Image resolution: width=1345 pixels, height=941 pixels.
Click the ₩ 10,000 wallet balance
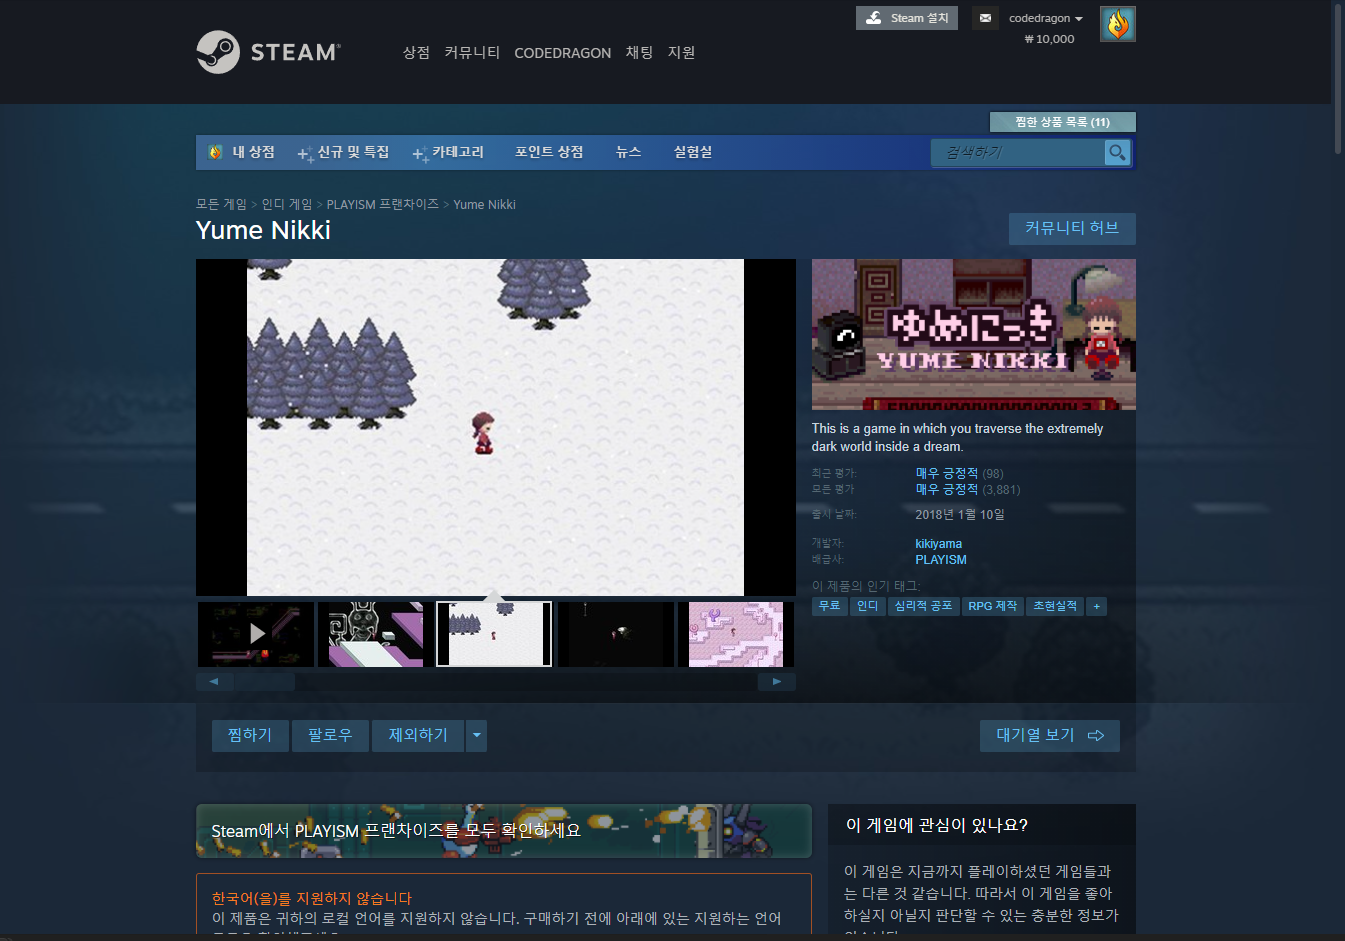coord(1049,39)
